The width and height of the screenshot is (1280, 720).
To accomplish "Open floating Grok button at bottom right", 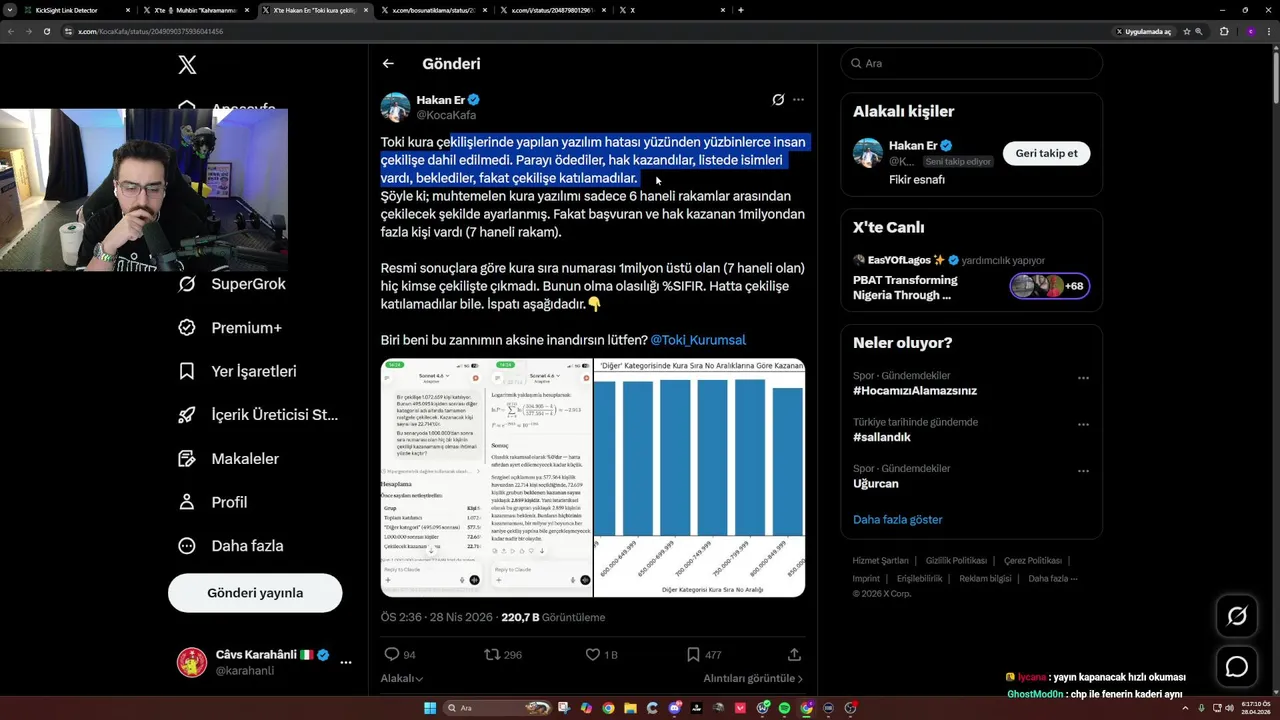I will point(1237,616).
